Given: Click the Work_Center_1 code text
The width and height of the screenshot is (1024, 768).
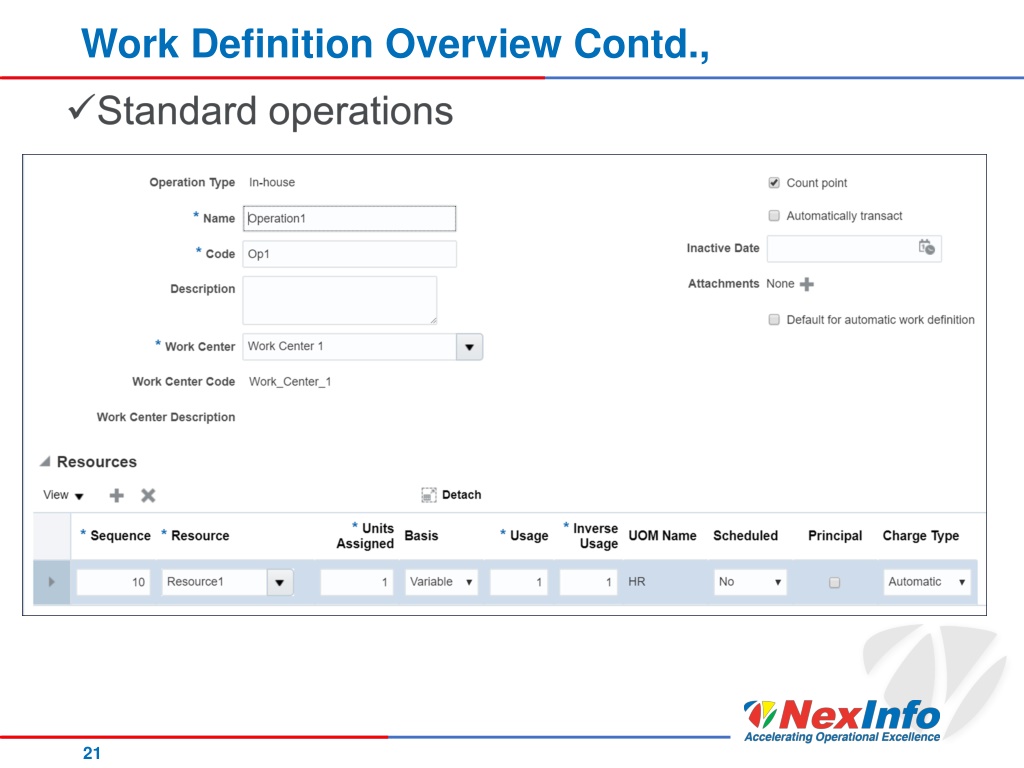Looking at the screenshot, I should (x=290, y=381).
